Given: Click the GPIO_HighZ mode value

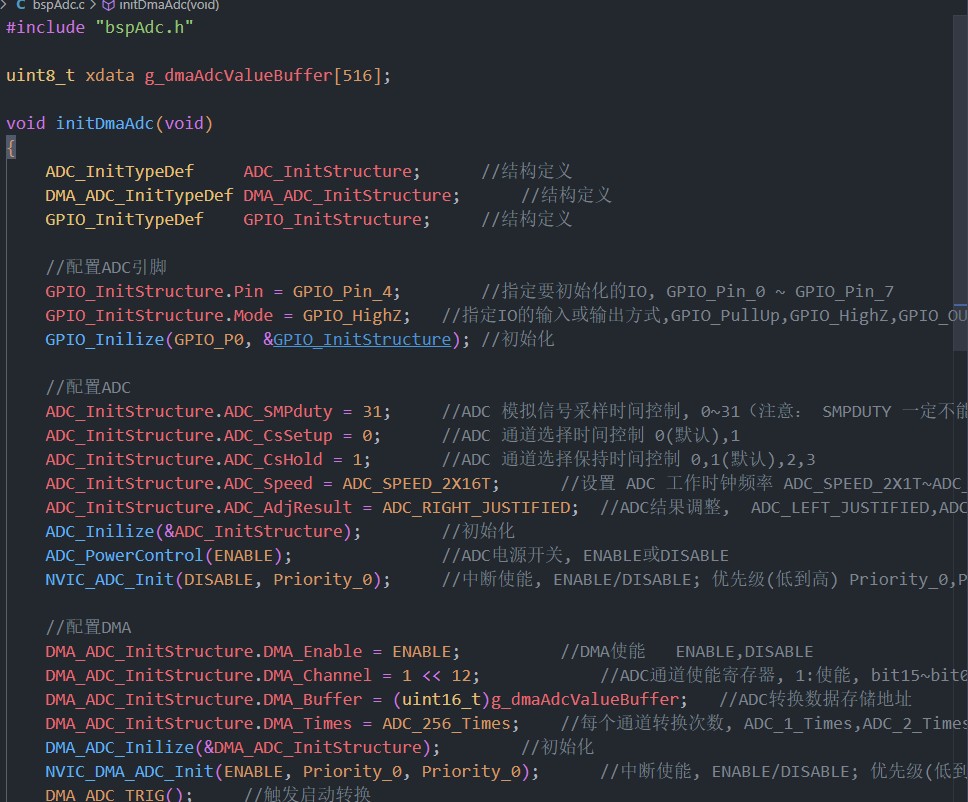Looking at the screenshot, I should tap(352, 315).
